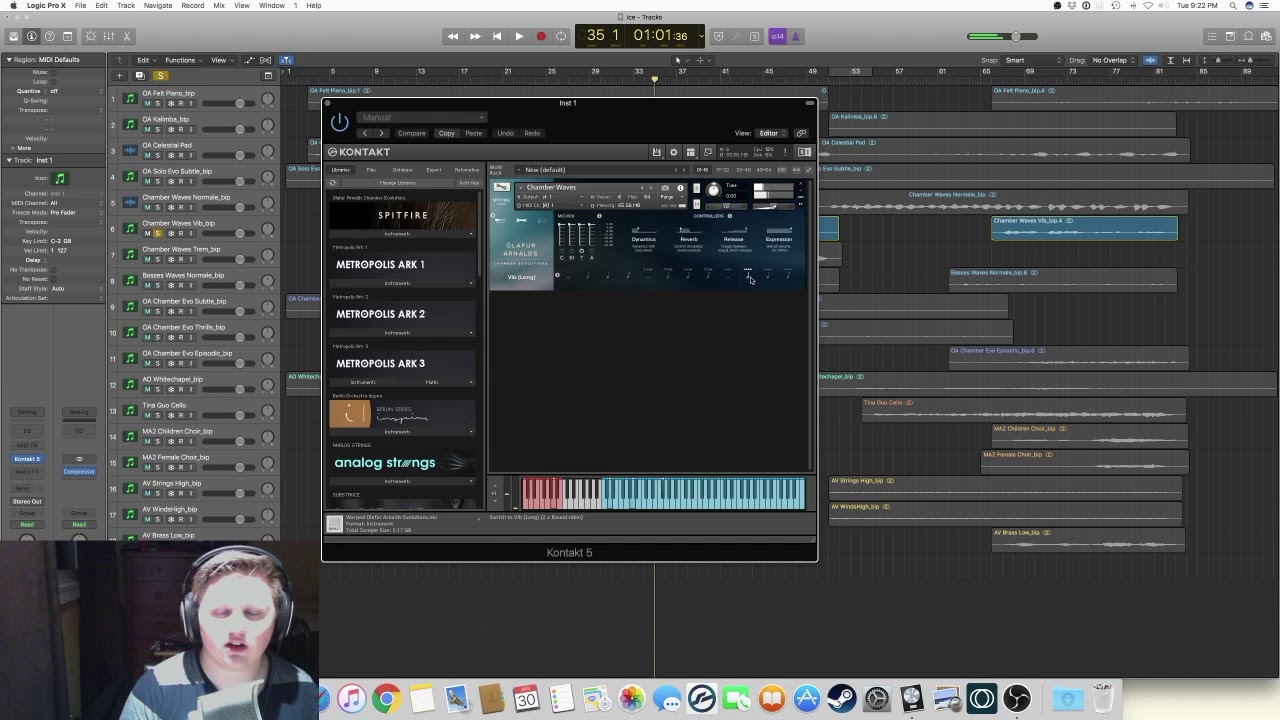Switch to Kontakt Libraries tab

(341, 170)
